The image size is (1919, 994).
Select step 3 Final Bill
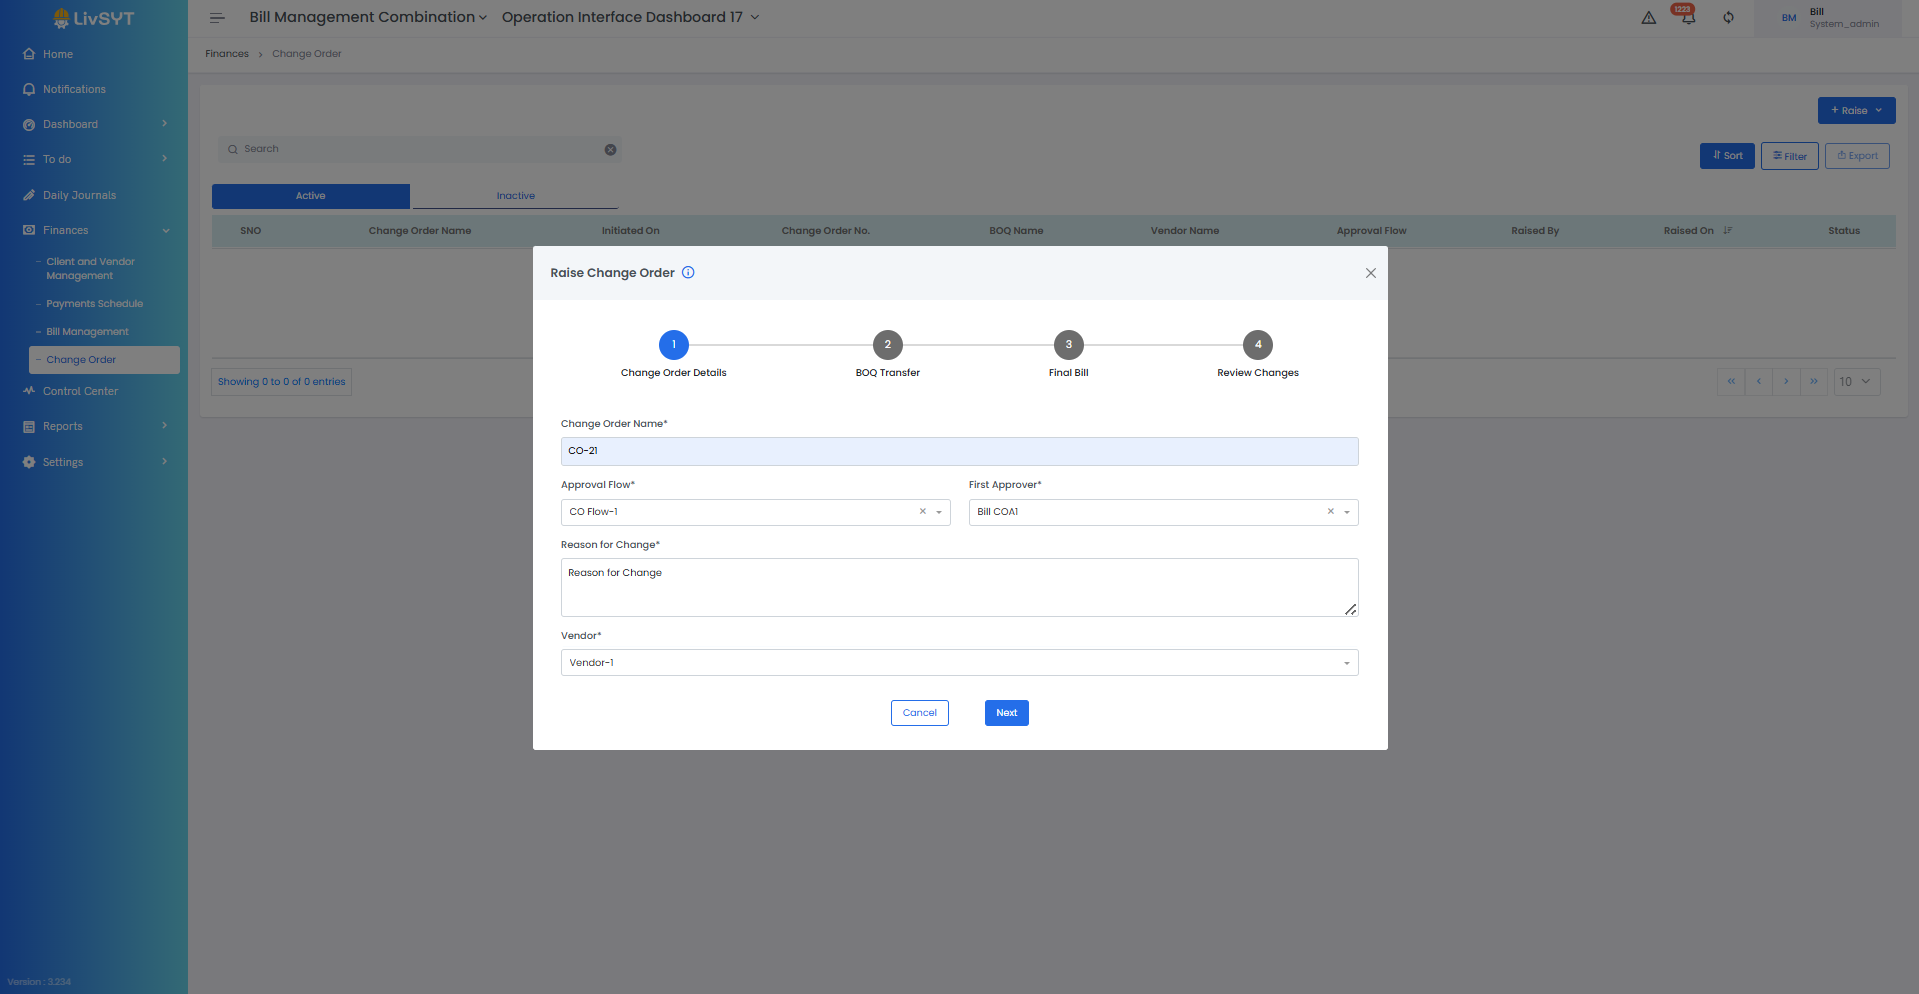click(1069, 345)
